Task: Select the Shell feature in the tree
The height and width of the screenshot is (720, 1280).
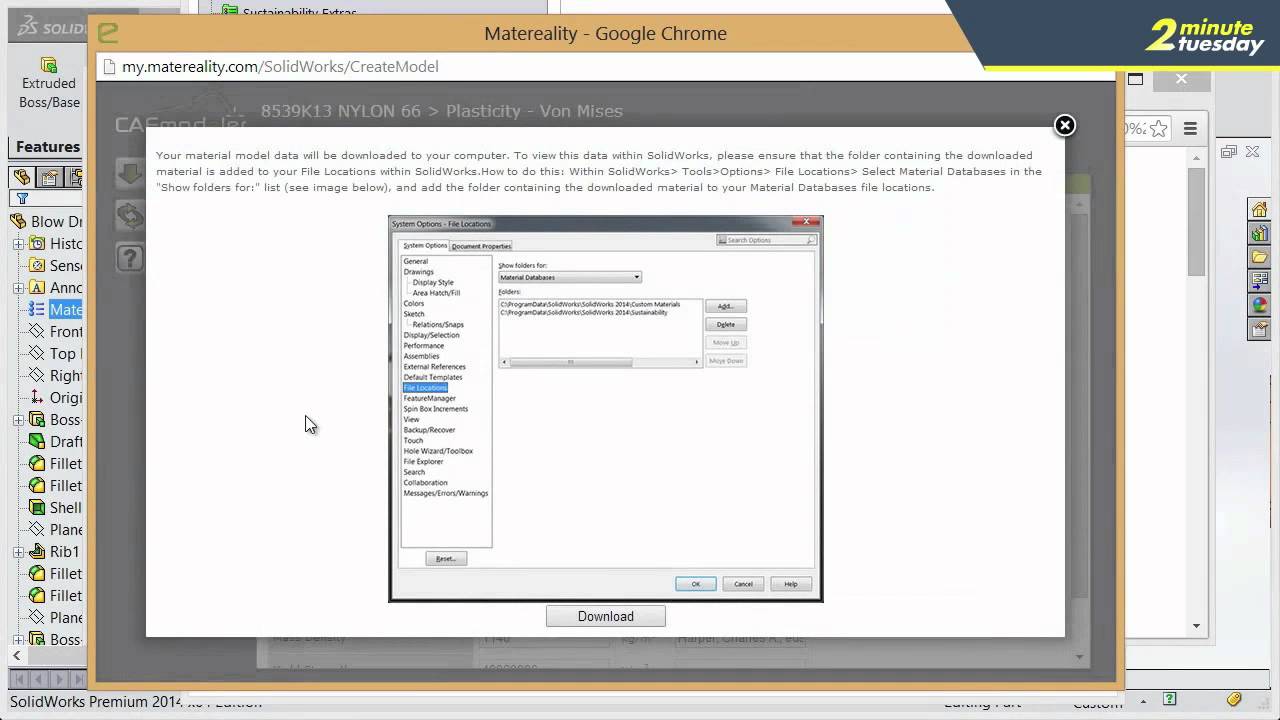Action: tap(56, 508)
